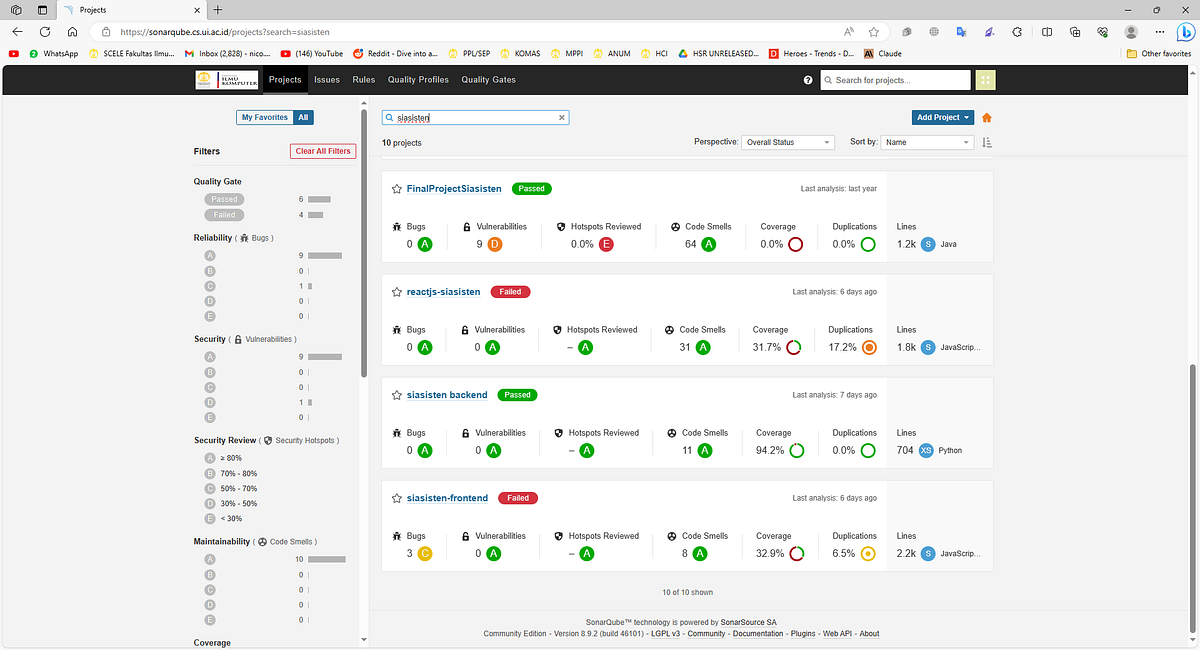Star FinalProjectSiasisten as favorite
Image resolution: width=1200 pixels, height=650 pixels.
(x=396, y=188)
